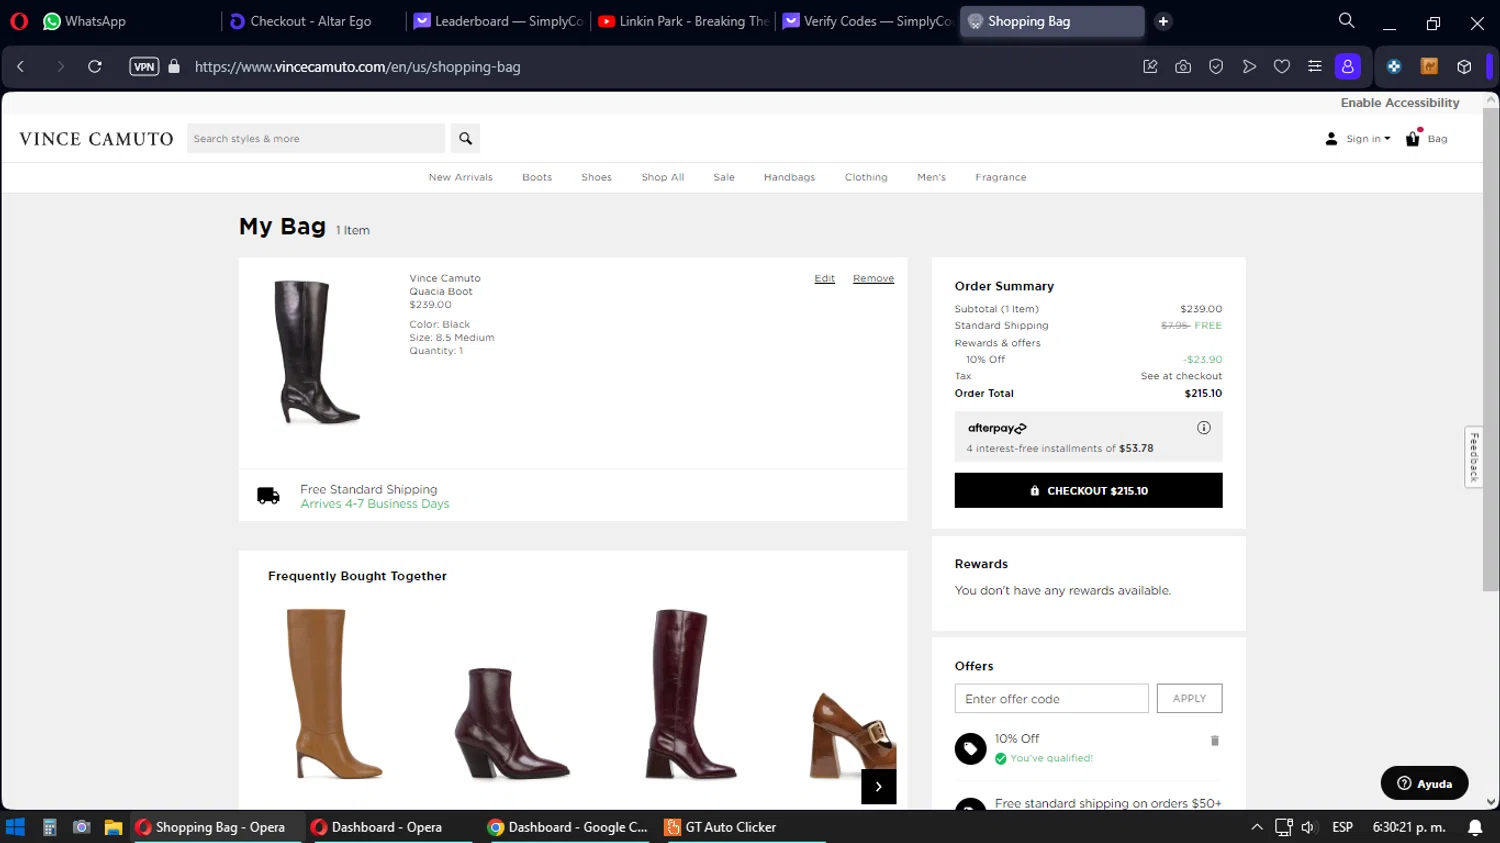Switch to Dashboard - Google Chrome taskbar window
Screen dimensions: 1500x843
[568, 827]
